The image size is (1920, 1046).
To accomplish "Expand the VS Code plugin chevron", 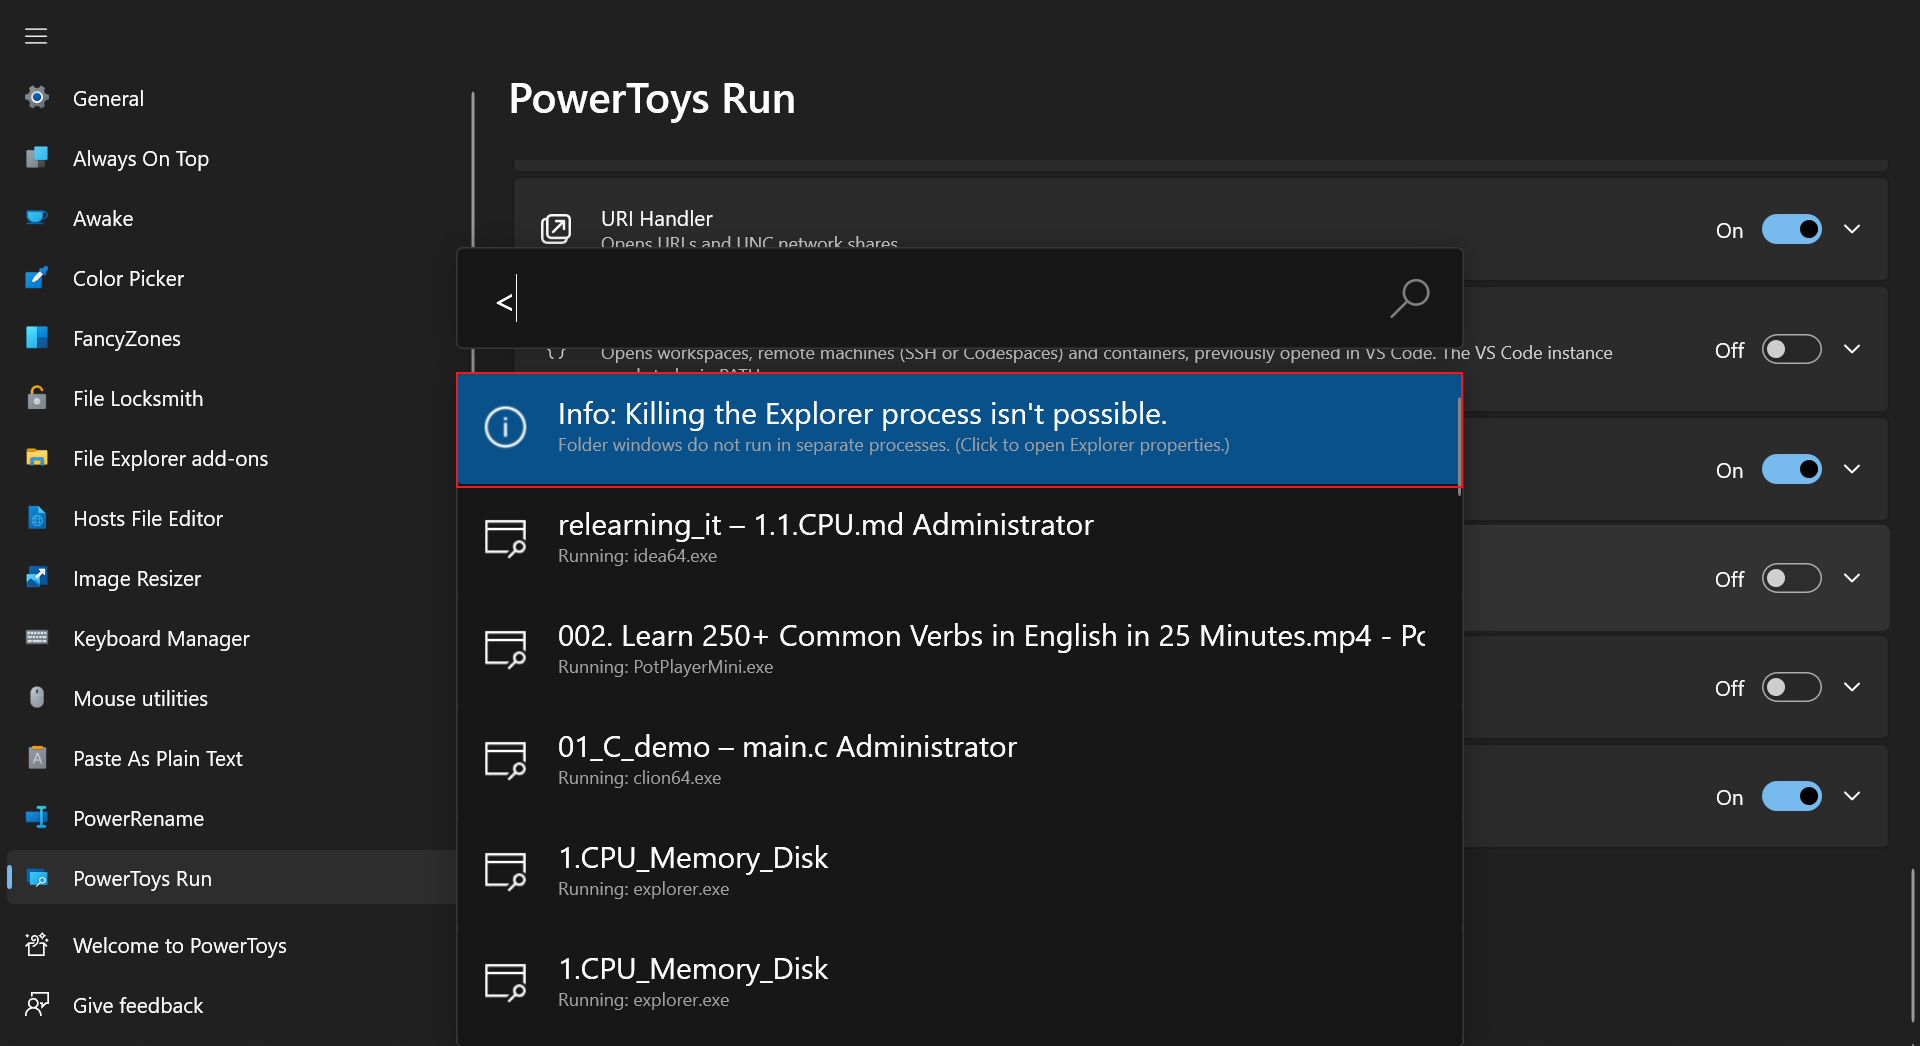I will pos(1852,349).
